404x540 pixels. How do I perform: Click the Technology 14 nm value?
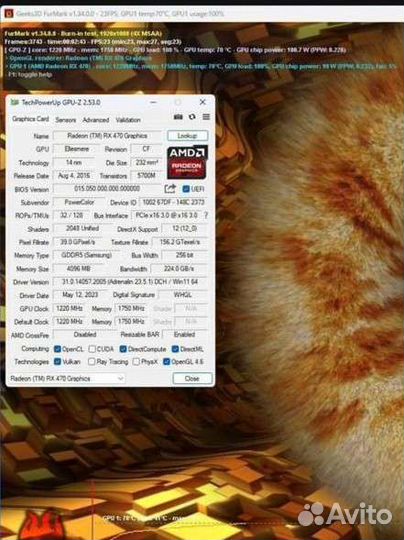(x=74, y=162)
